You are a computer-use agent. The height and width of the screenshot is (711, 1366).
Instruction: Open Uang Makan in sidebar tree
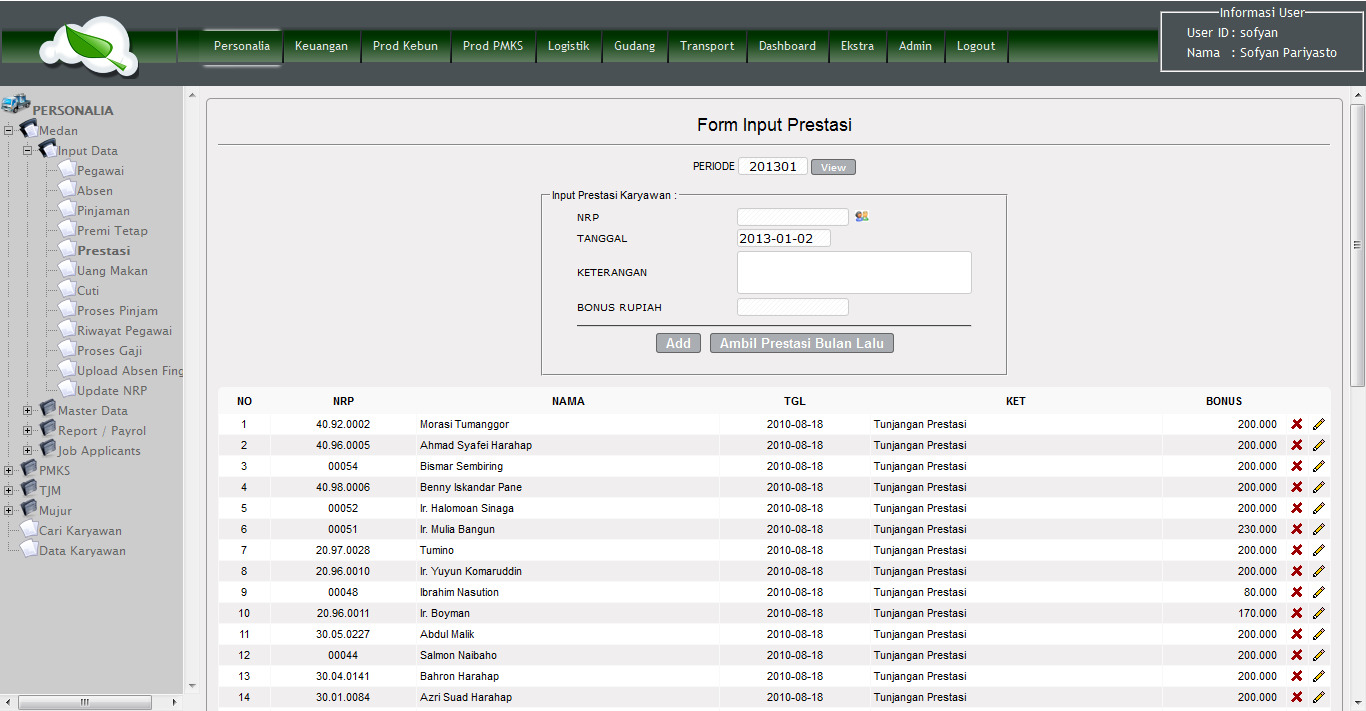[112, 271]
